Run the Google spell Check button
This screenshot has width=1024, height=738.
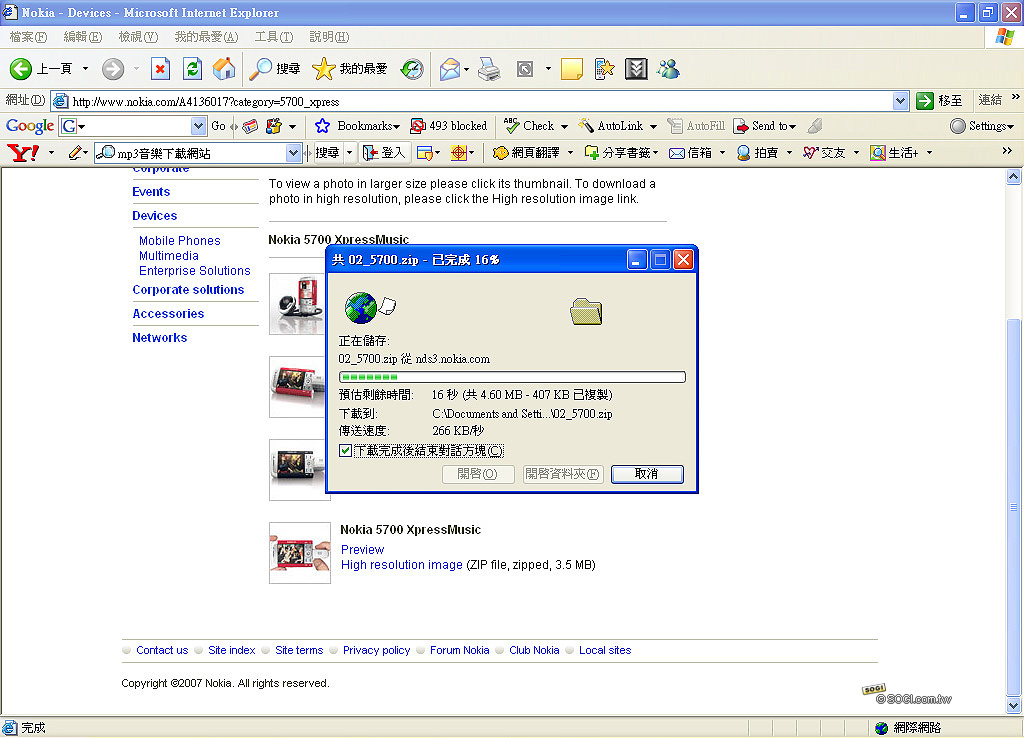pyautogui.click(x=528, y=126)
